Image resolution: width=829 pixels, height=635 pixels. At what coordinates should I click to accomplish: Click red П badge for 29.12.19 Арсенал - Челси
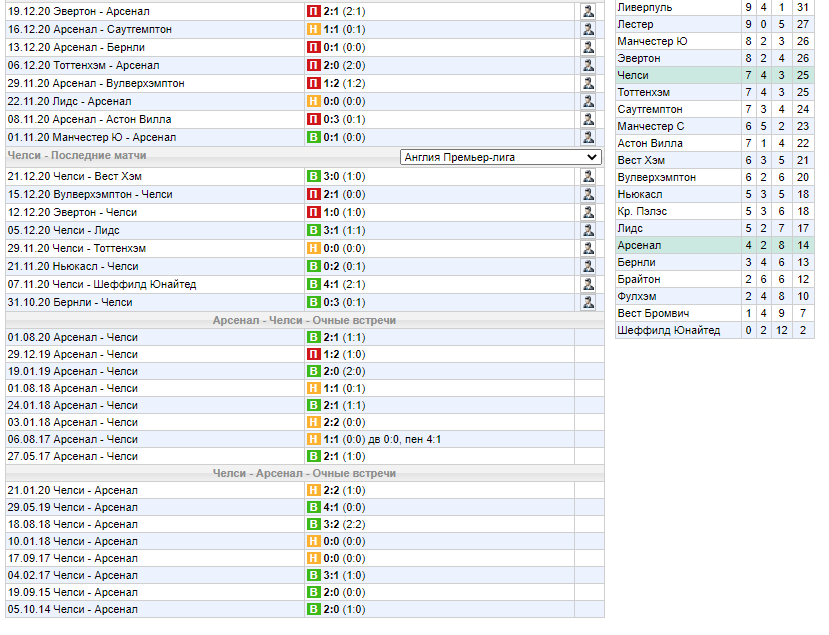[314, 354]
